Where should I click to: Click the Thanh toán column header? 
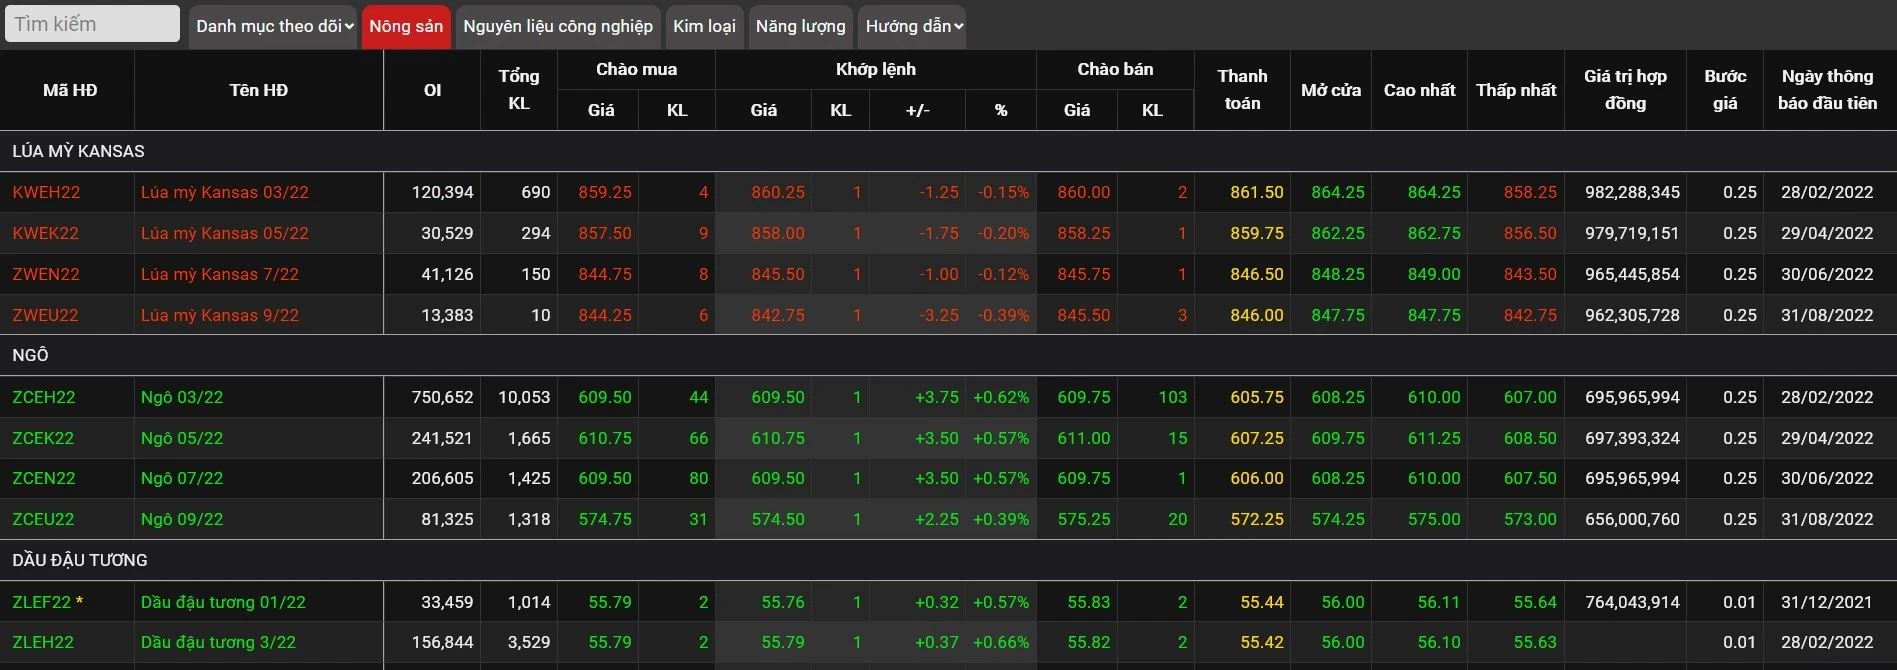click(x=1242, y=90)
